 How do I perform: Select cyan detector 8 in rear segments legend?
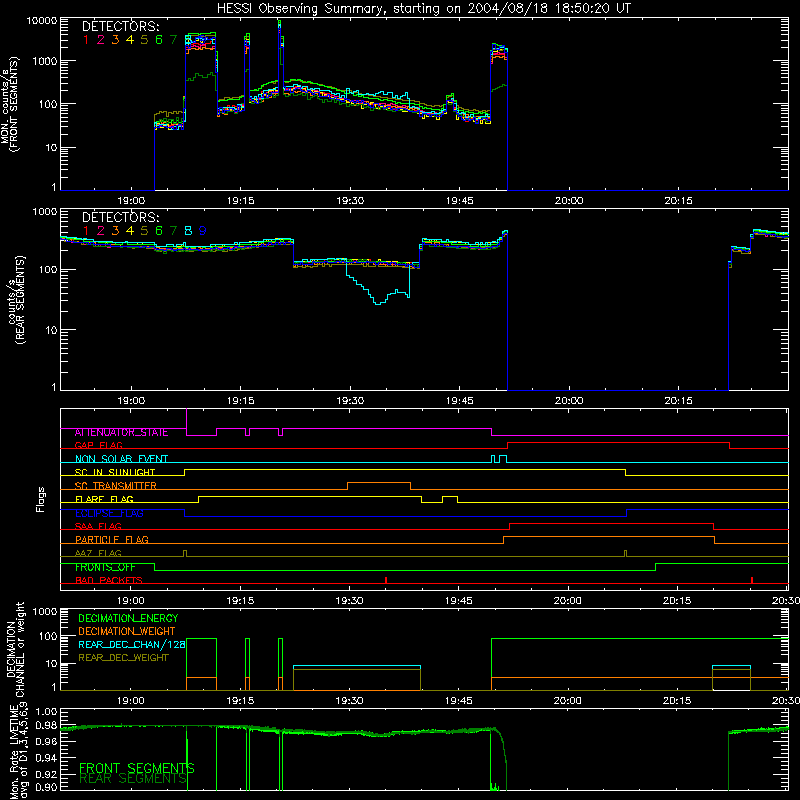tap(188, 231)
